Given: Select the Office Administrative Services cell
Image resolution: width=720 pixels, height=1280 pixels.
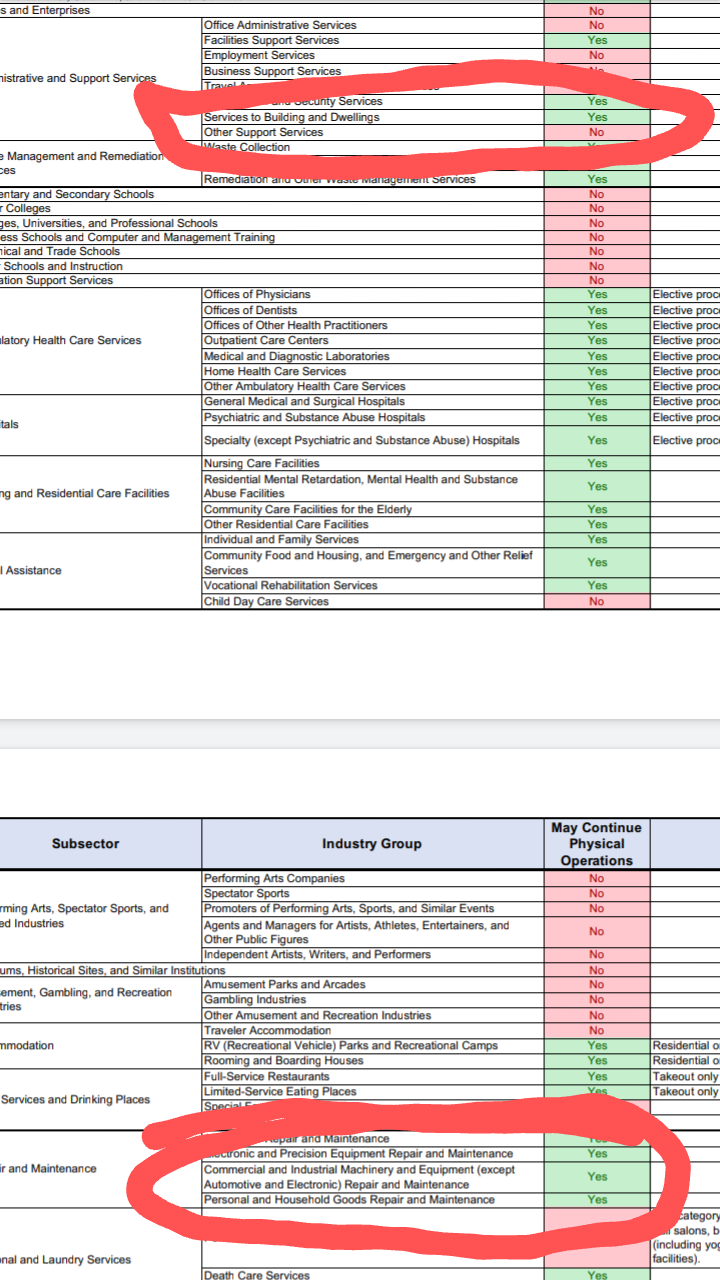Looking at the screenshot, I should click(373, 25).
